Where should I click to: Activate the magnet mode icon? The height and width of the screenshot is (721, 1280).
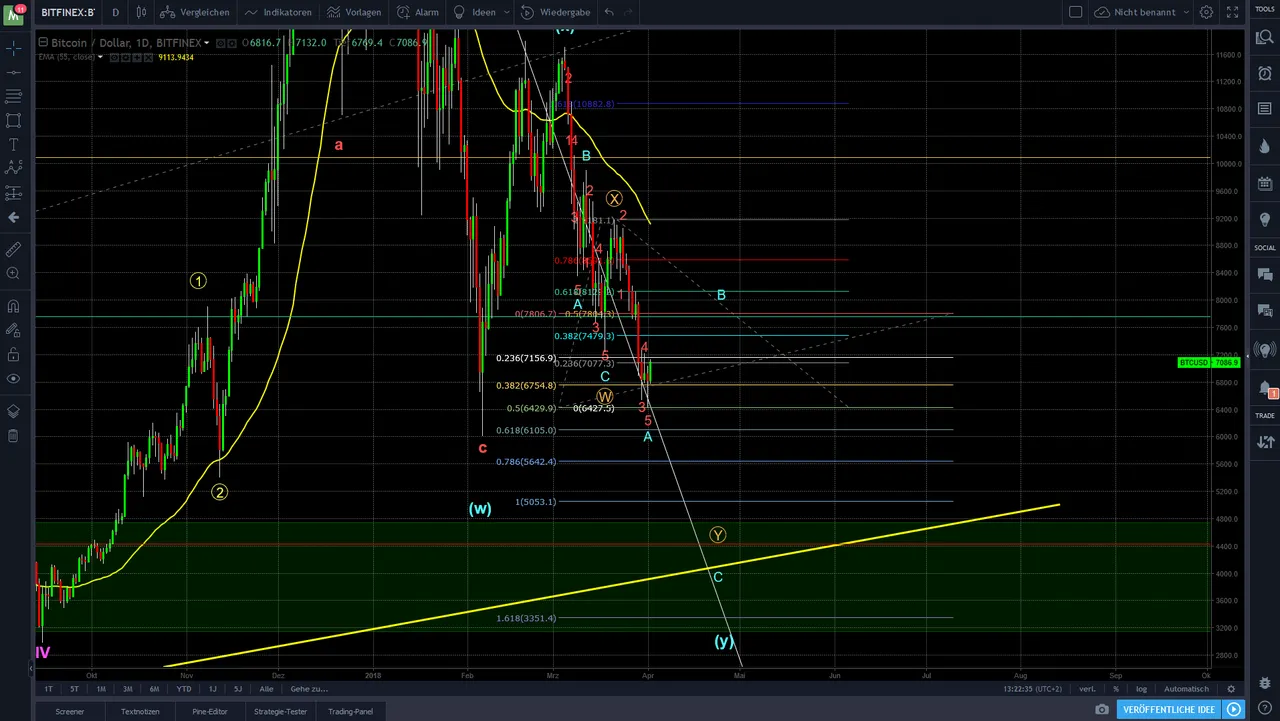pyautogui.click(x=14, y=306)
